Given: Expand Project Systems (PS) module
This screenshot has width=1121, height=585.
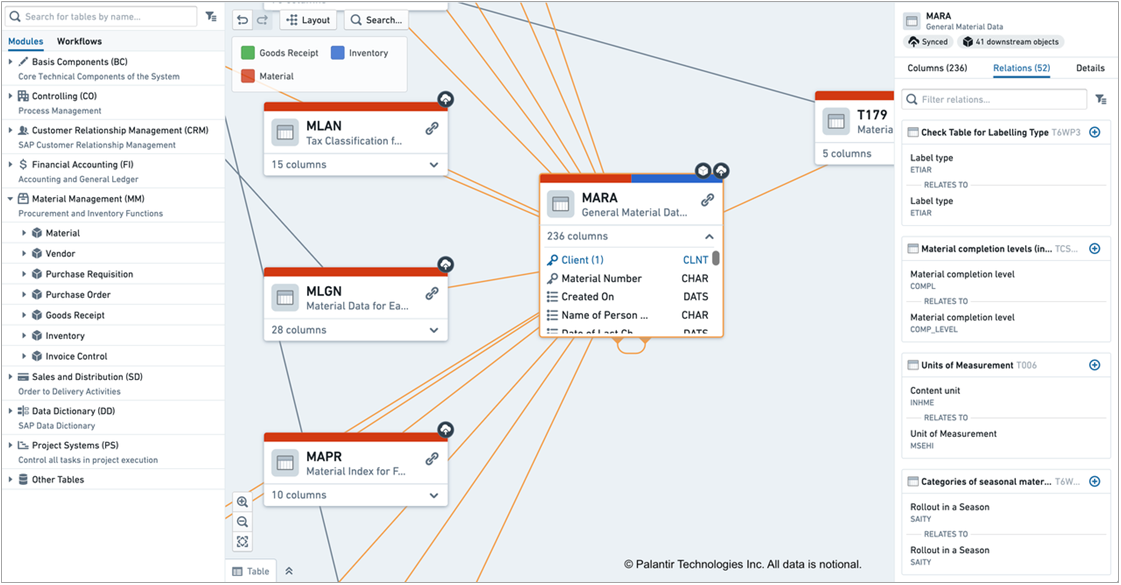Looking at the screenshot, I should coord(10,446).
